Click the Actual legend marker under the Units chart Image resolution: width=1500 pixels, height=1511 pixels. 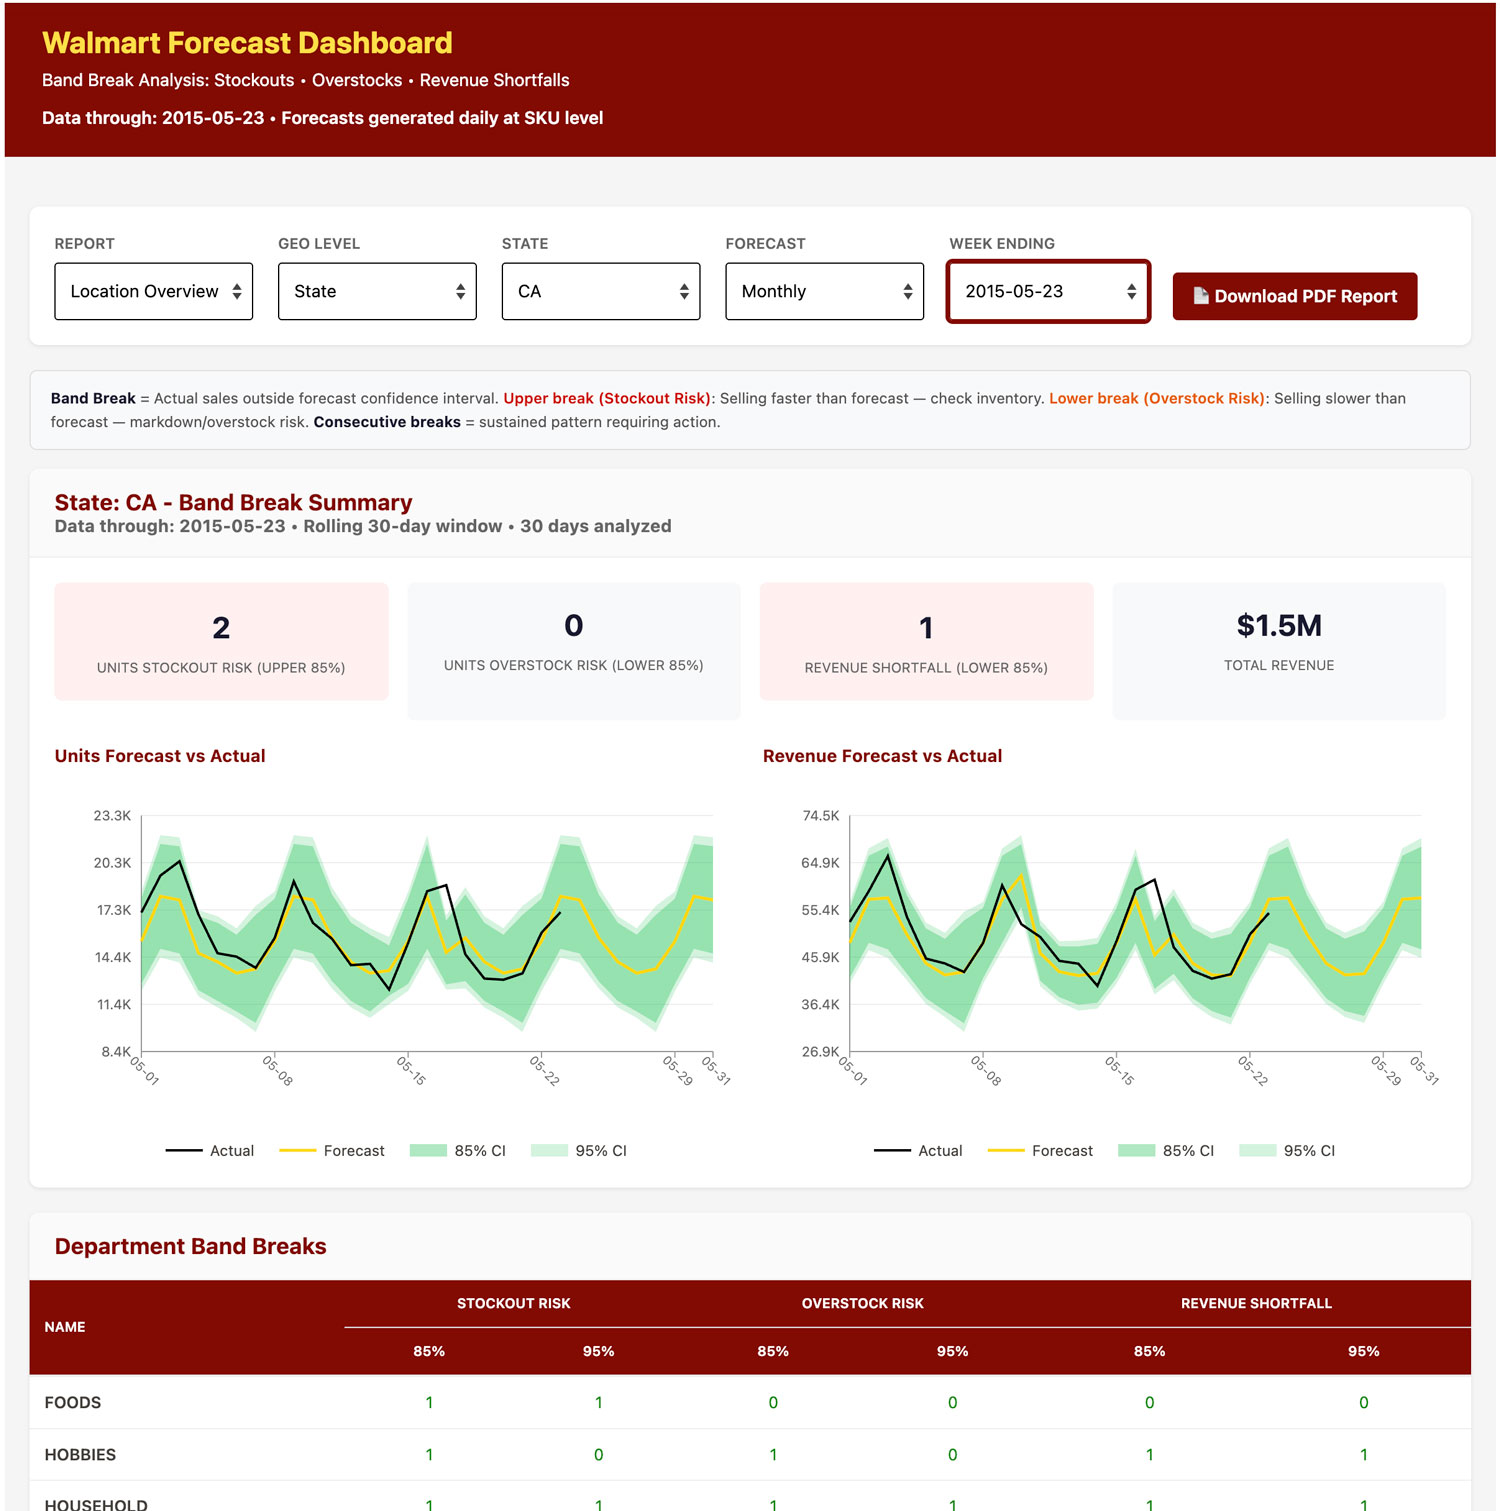tap(185, 1150)
